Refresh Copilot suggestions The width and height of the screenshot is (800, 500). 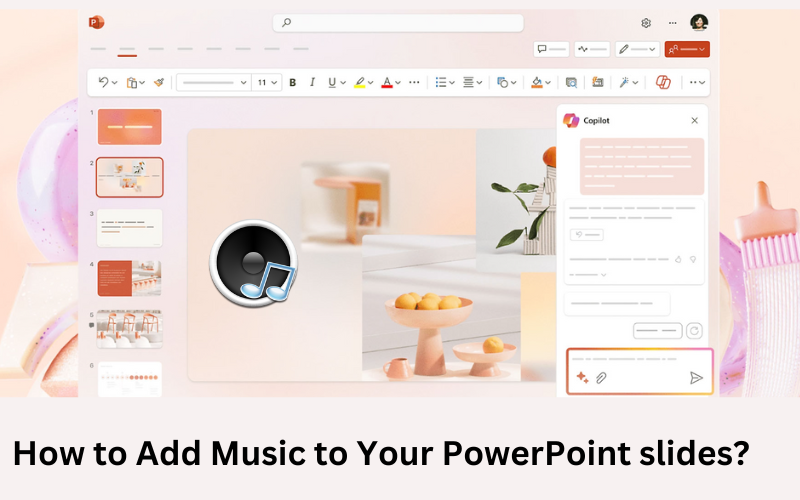tap(694, 331)
